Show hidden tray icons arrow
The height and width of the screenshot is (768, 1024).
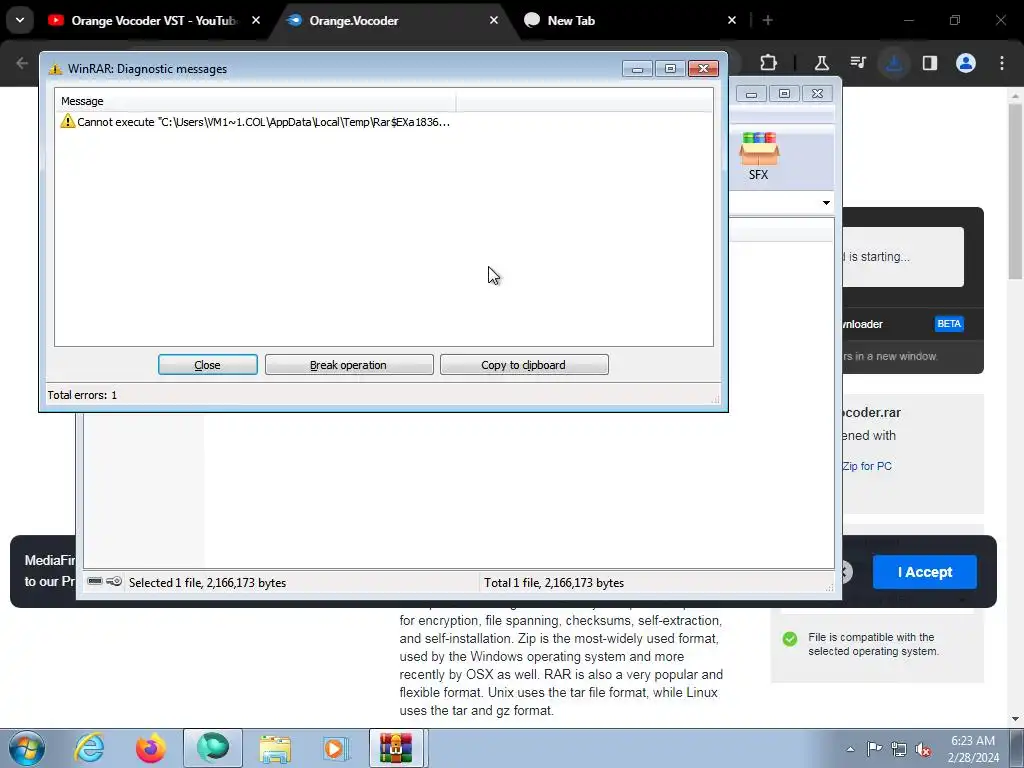(x=850, y=749)
